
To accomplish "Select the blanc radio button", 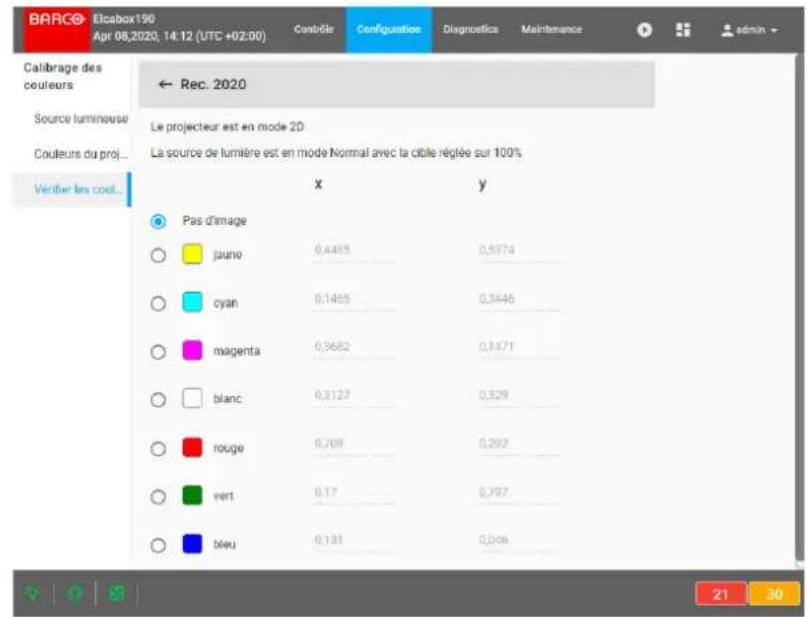I will [158, 400].
